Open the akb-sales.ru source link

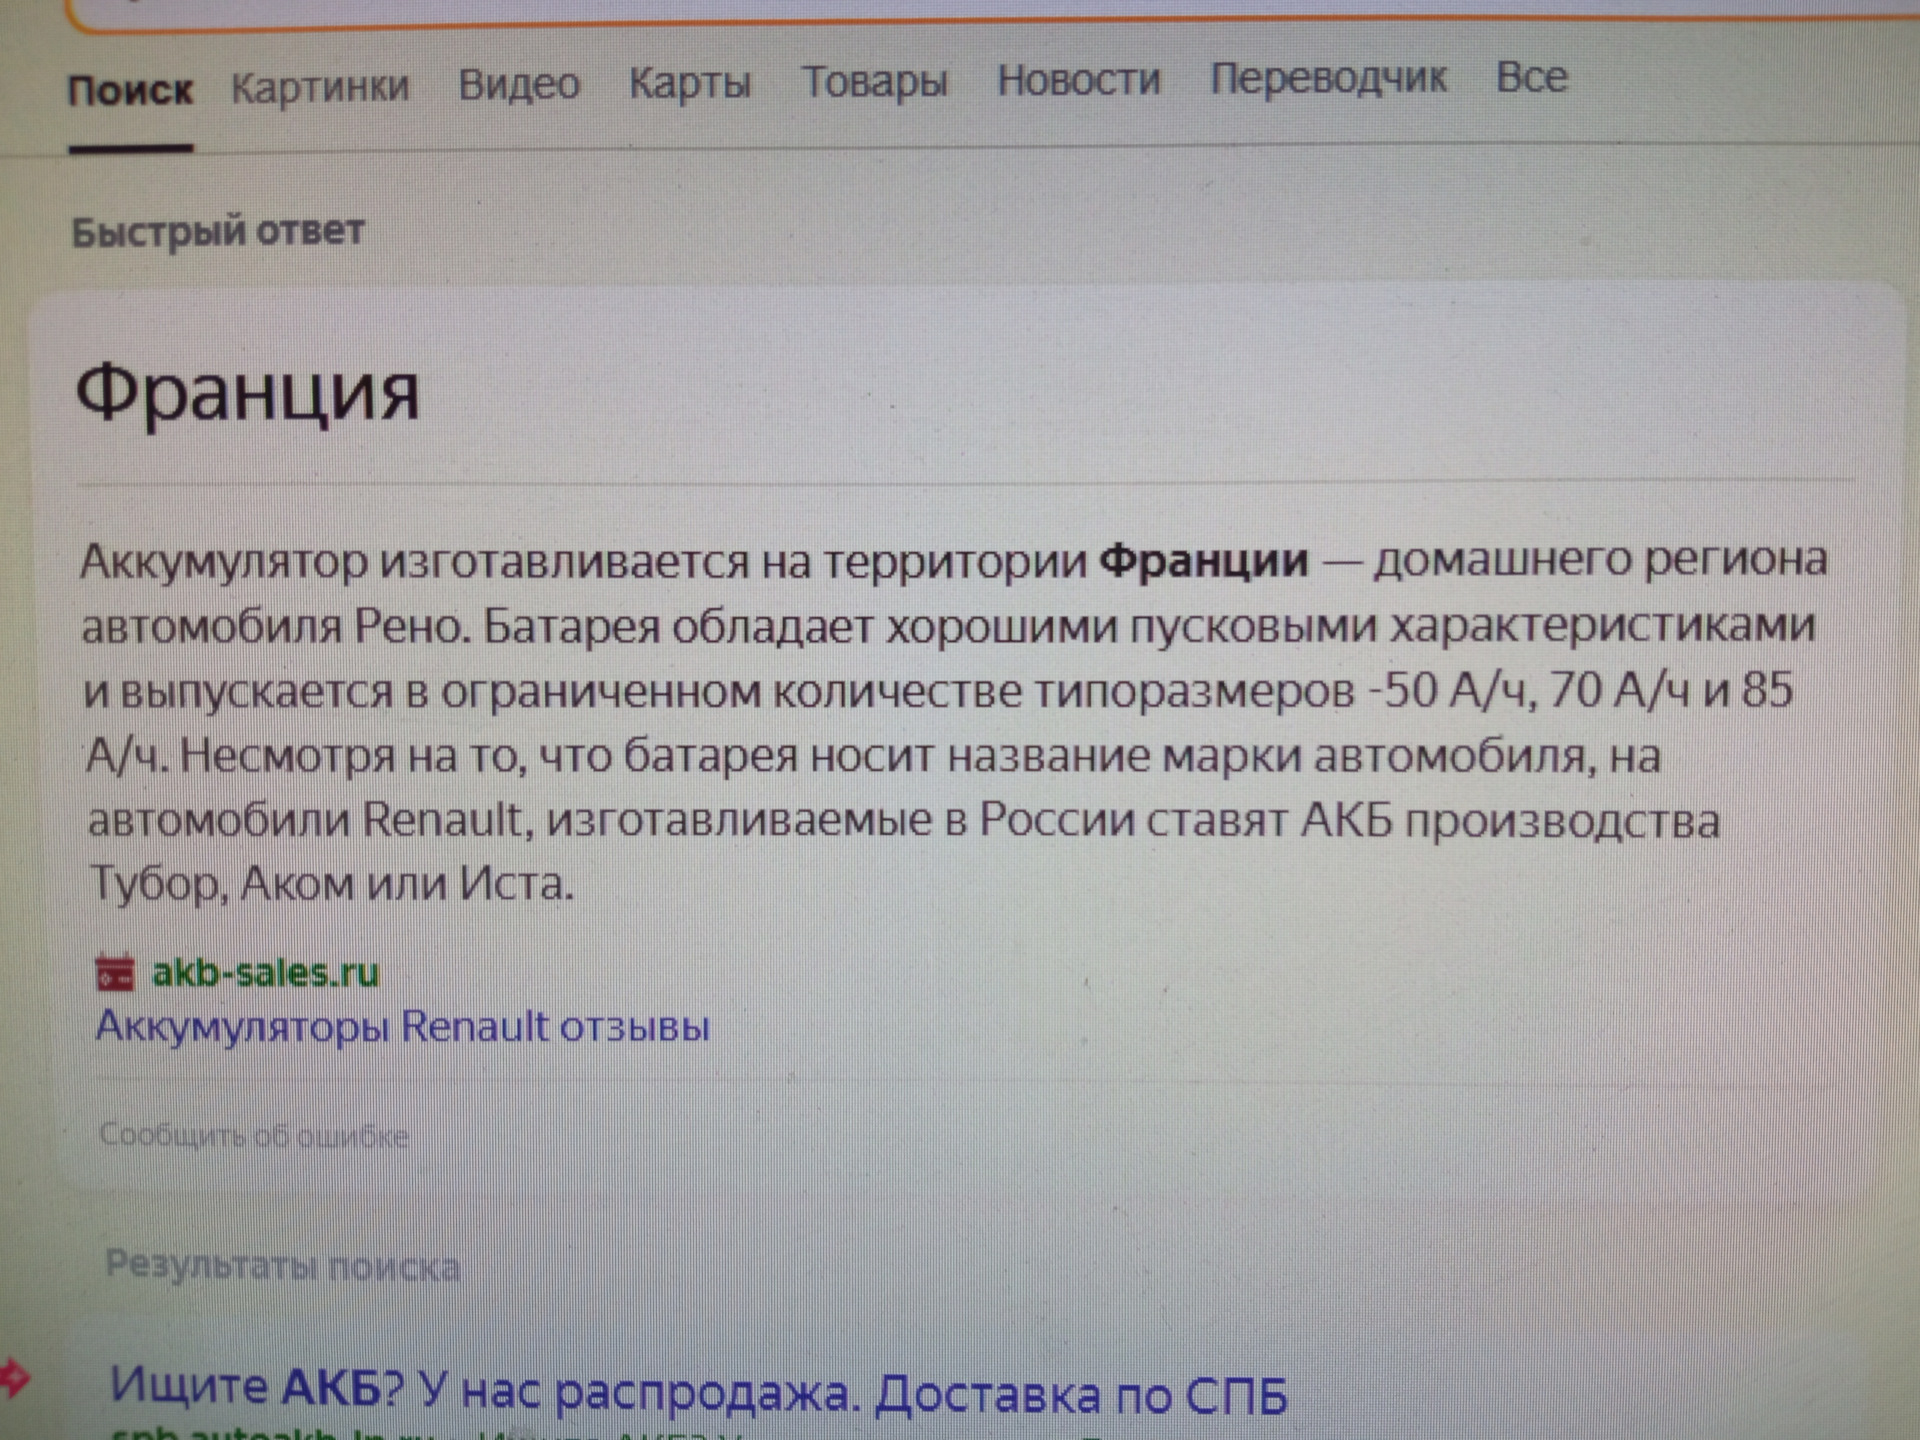click(265, 972)
